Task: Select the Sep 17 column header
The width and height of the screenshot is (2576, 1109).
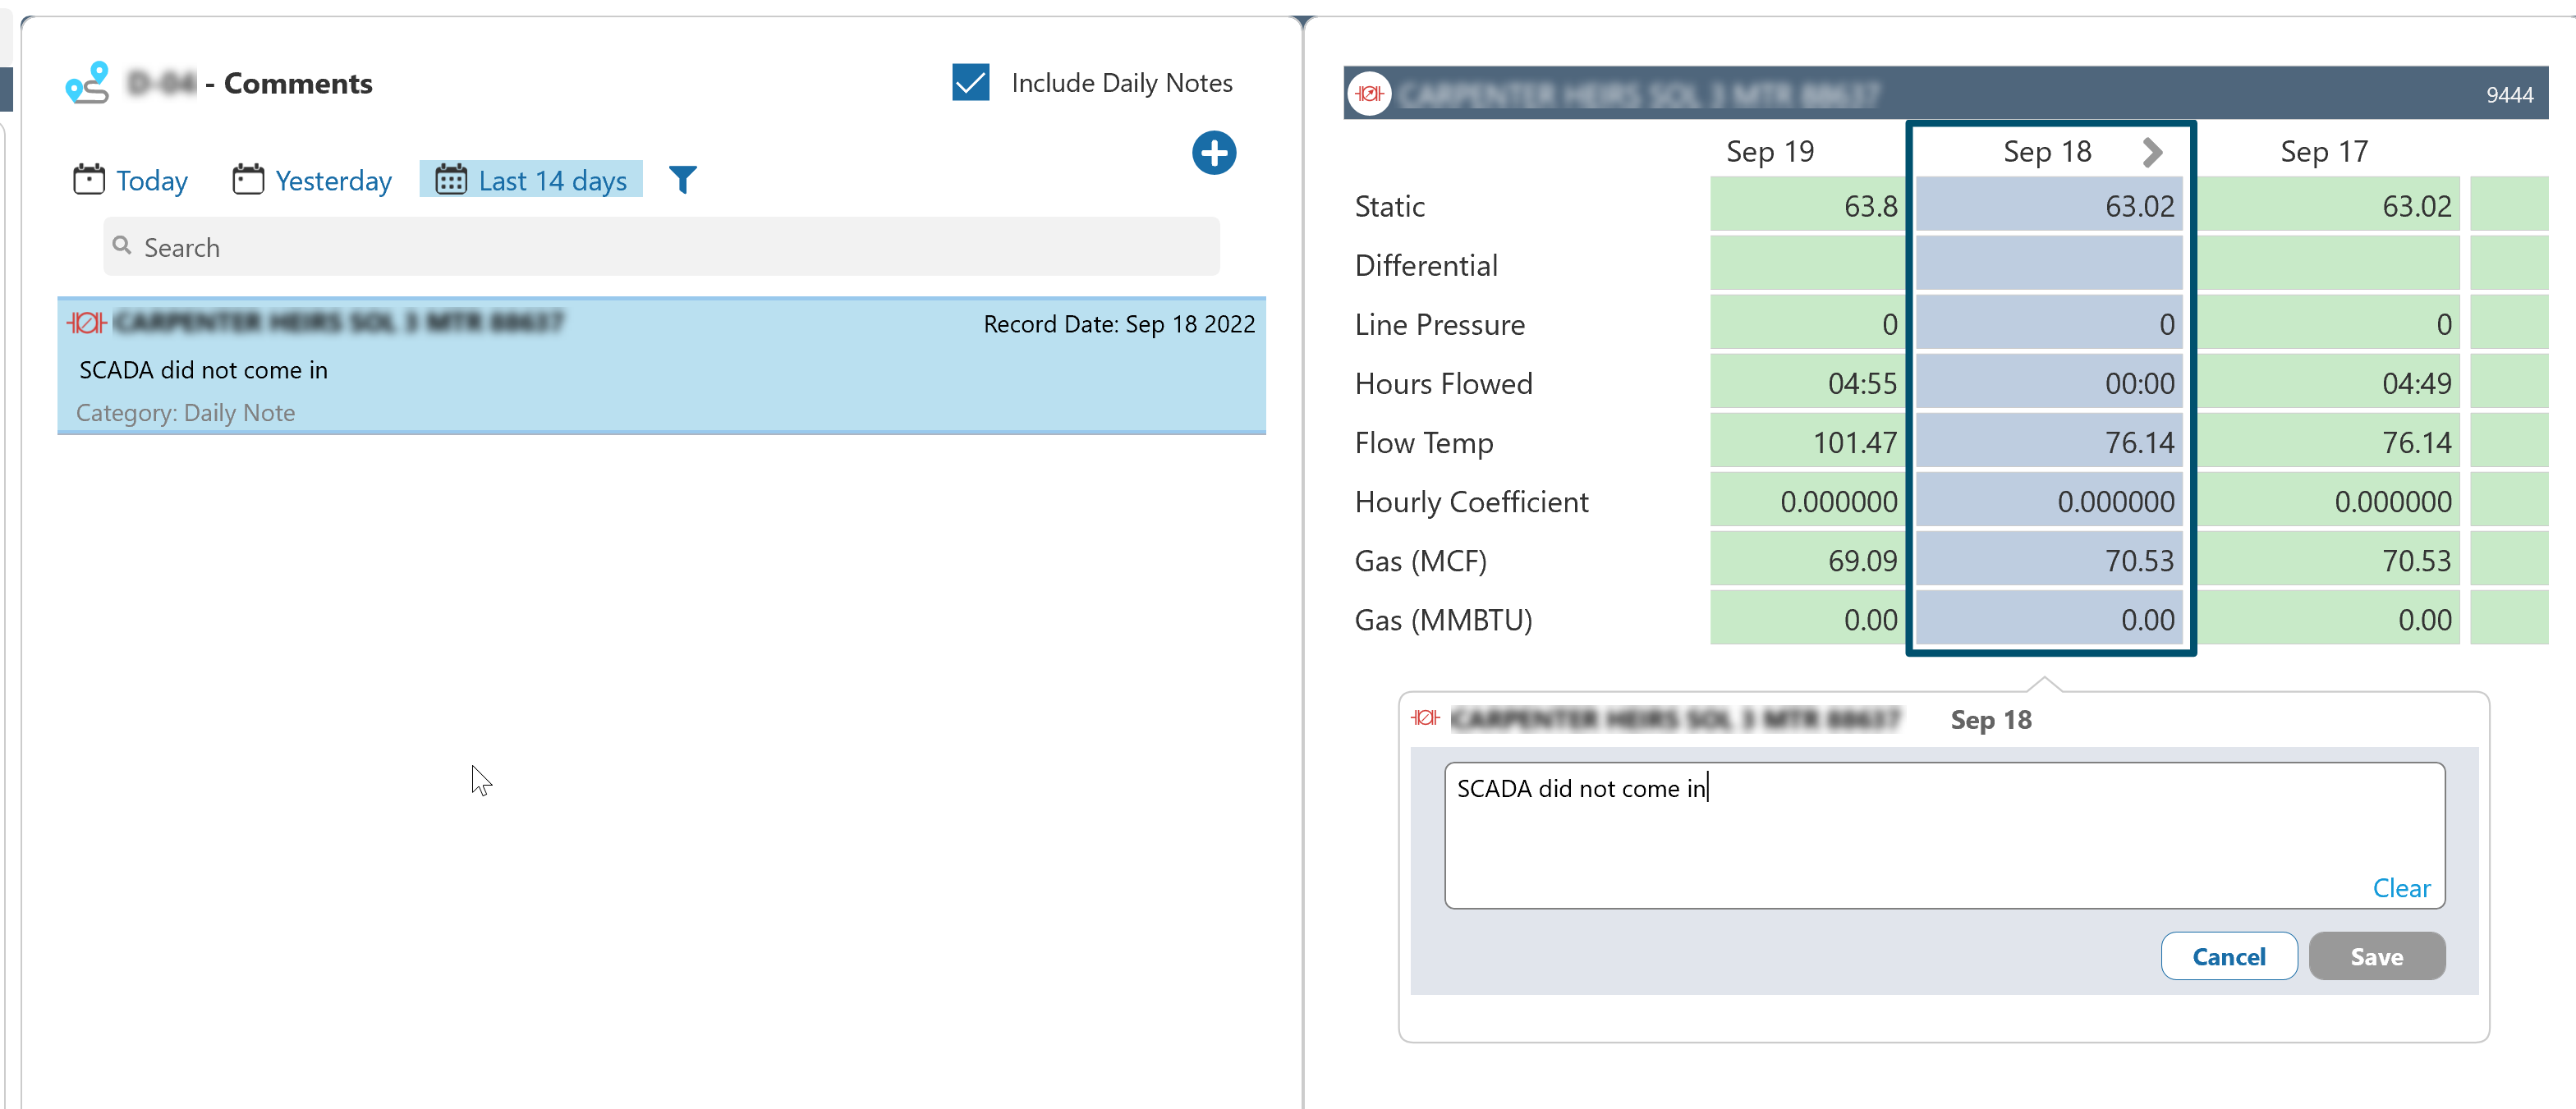Action: click(2323, 152)
